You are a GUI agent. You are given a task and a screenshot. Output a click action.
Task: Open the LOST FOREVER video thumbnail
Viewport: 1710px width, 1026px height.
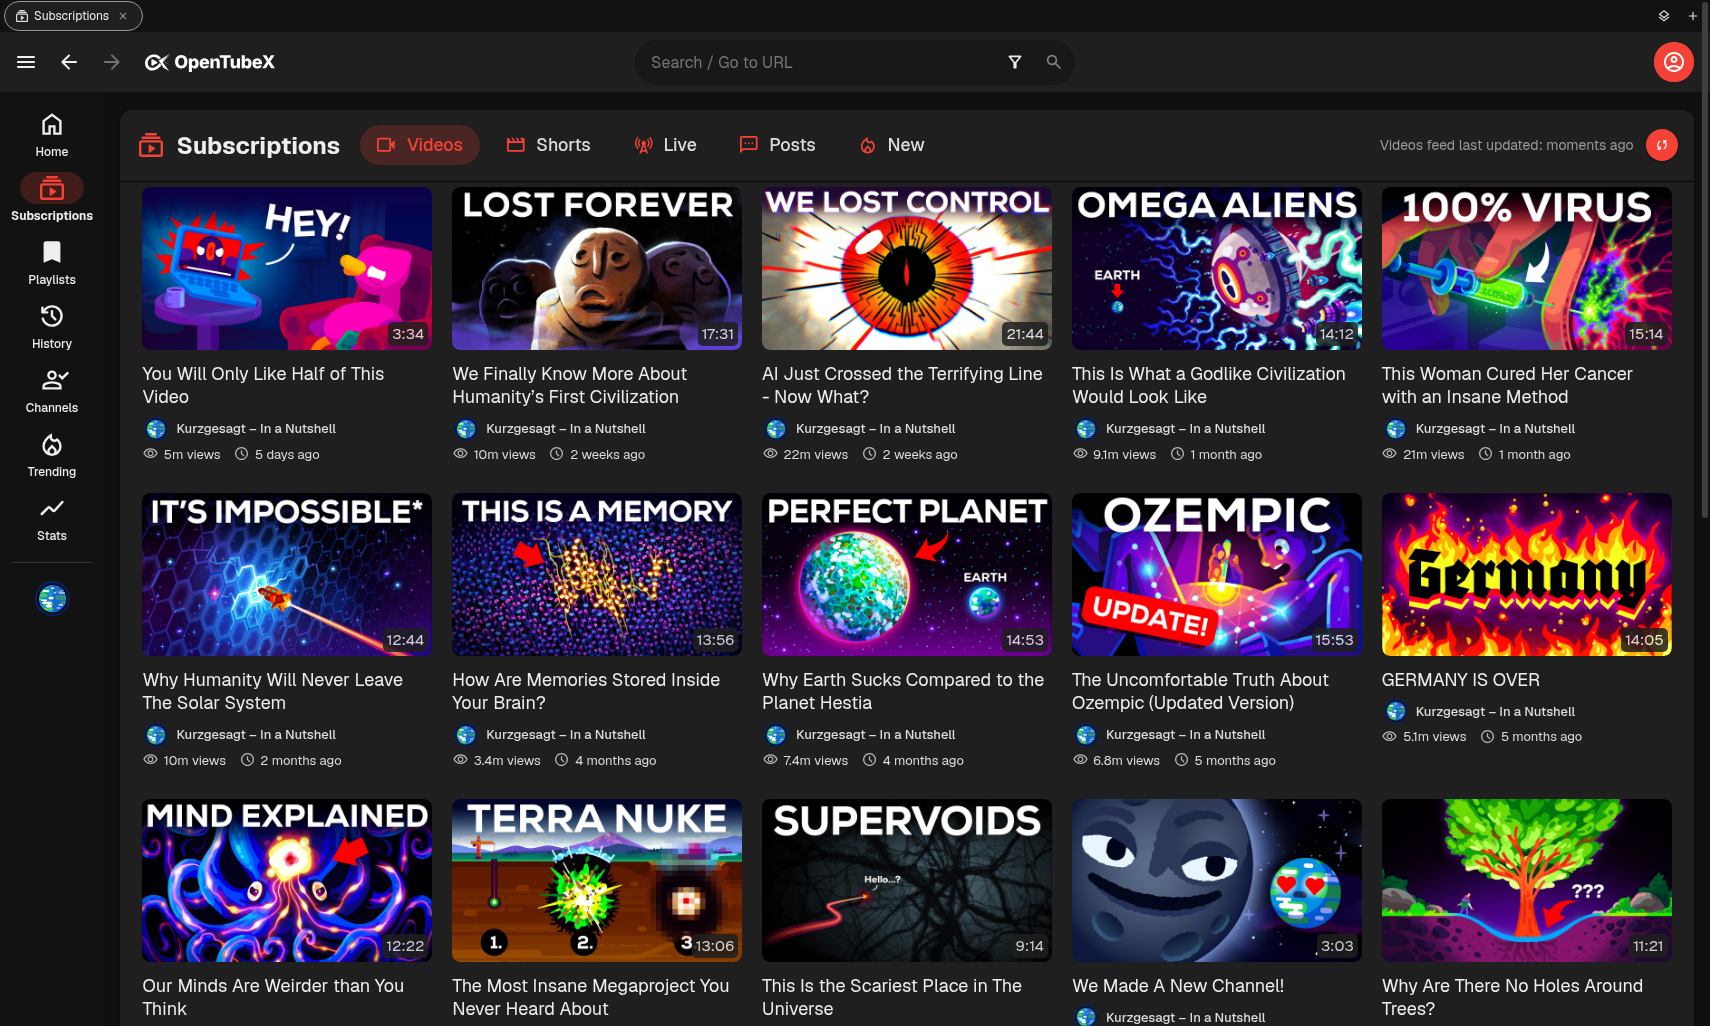(x=597, y=268)
